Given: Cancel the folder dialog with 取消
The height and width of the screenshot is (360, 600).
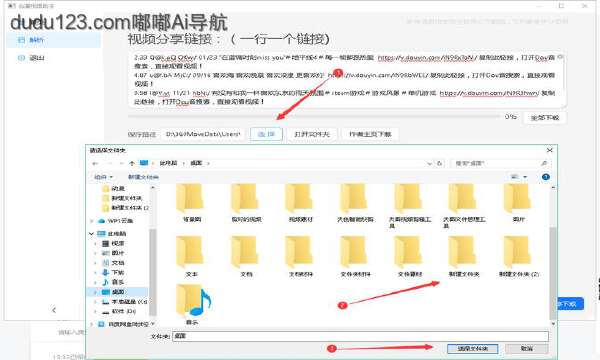Looking at the screenshot, I should [x=527, y=349].
